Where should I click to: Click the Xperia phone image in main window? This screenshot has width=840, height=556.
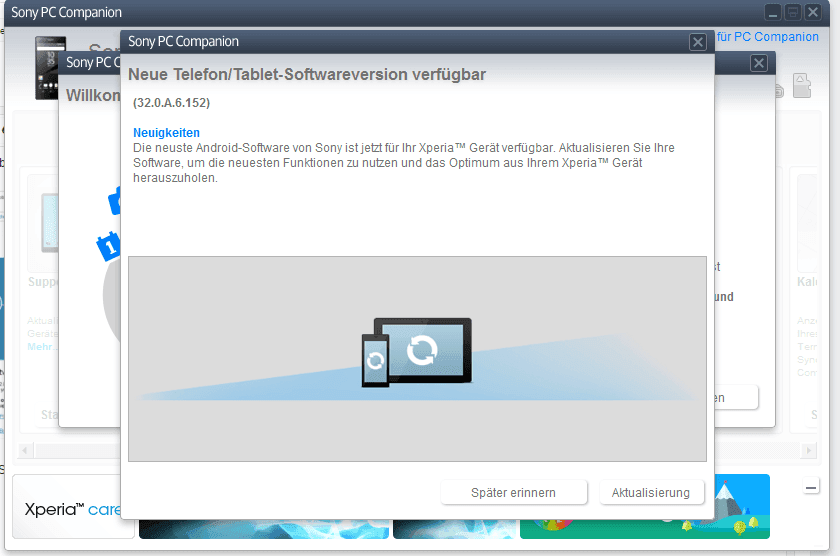[50, 67]
